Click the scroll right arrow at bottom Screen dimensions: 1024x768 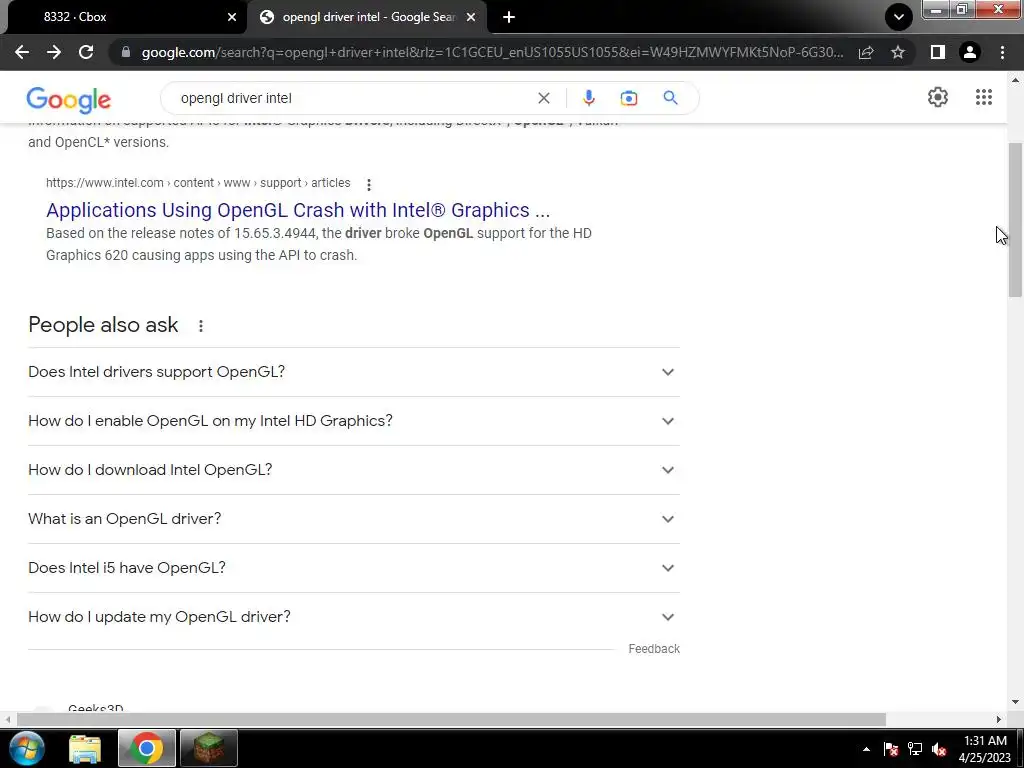click(x=999, y=719)
